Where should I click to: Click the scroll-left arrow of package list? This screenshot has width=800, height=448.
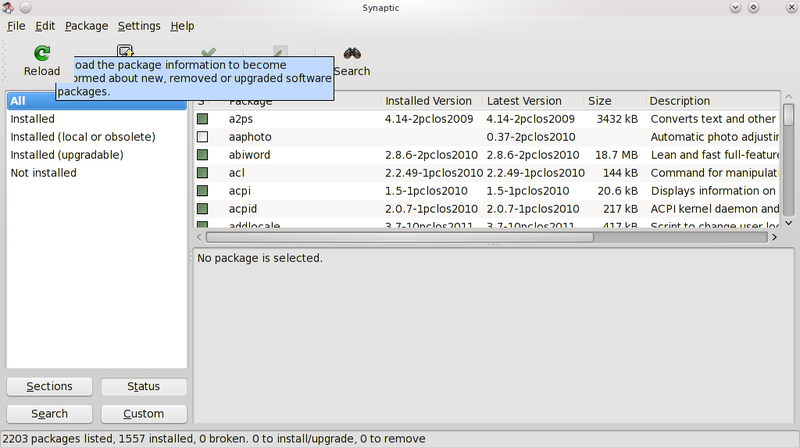[199, 237]
